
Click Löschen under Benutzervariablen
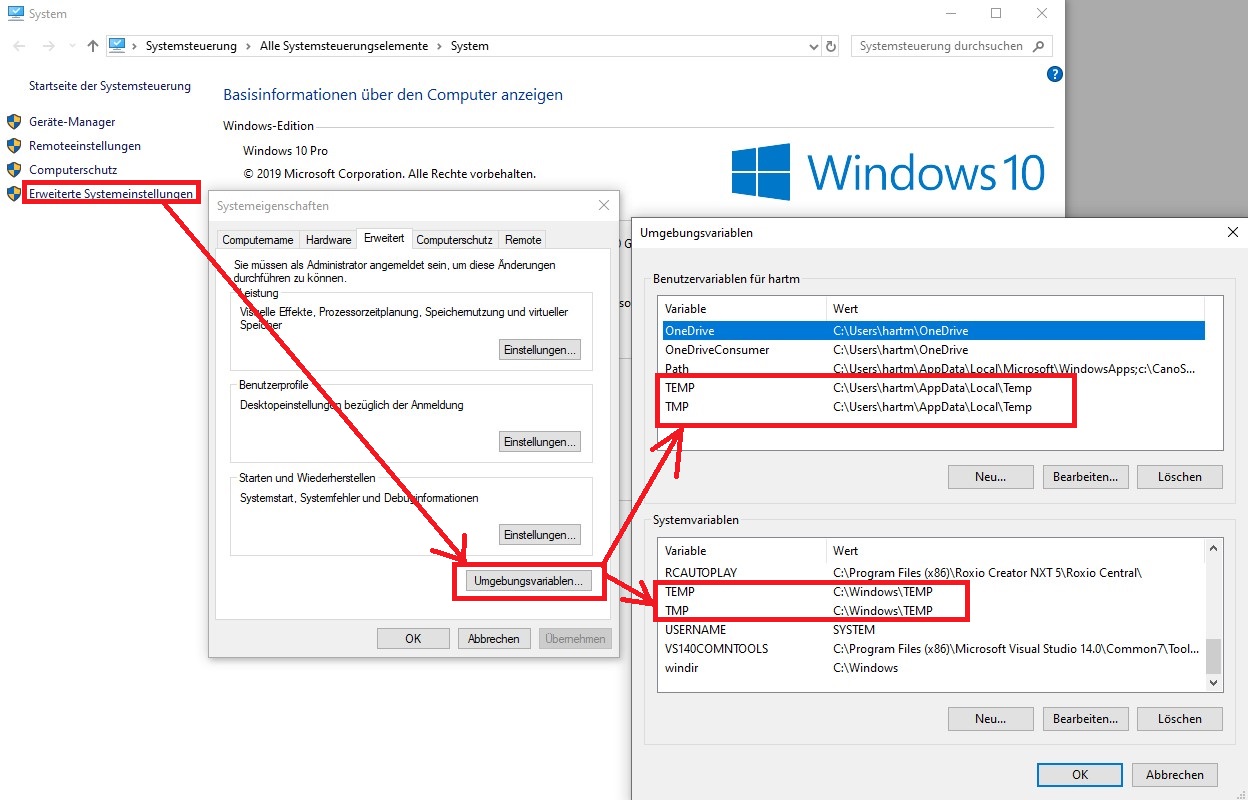[x=1180, y=477]
